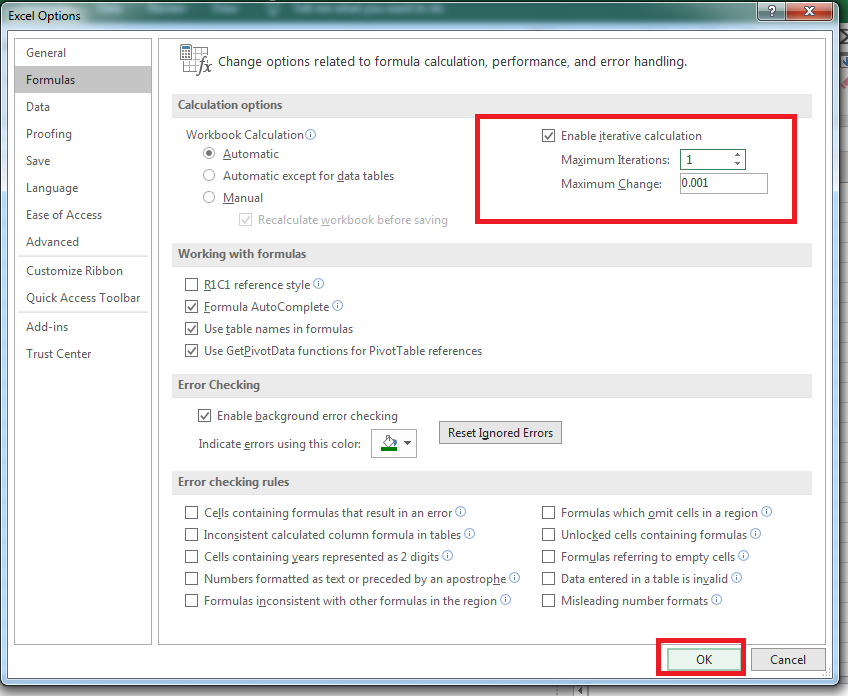848x696 pixels.
Task: Check Misleading number formats
Action: pos(548,601)
